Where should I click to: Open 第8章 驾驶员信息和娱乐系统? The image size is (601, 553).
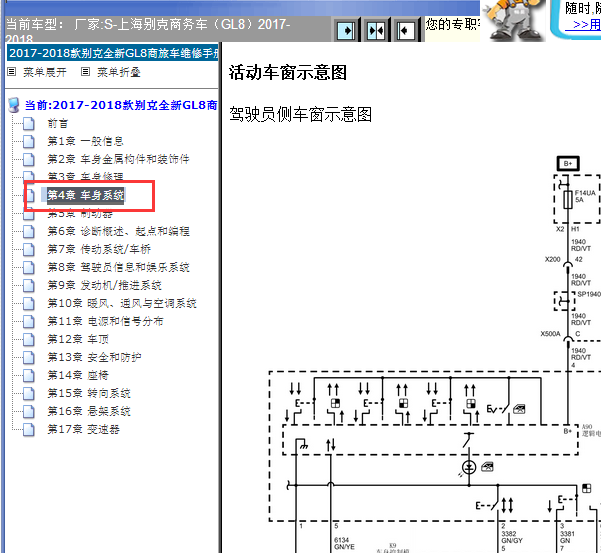[x=118, y=267]
